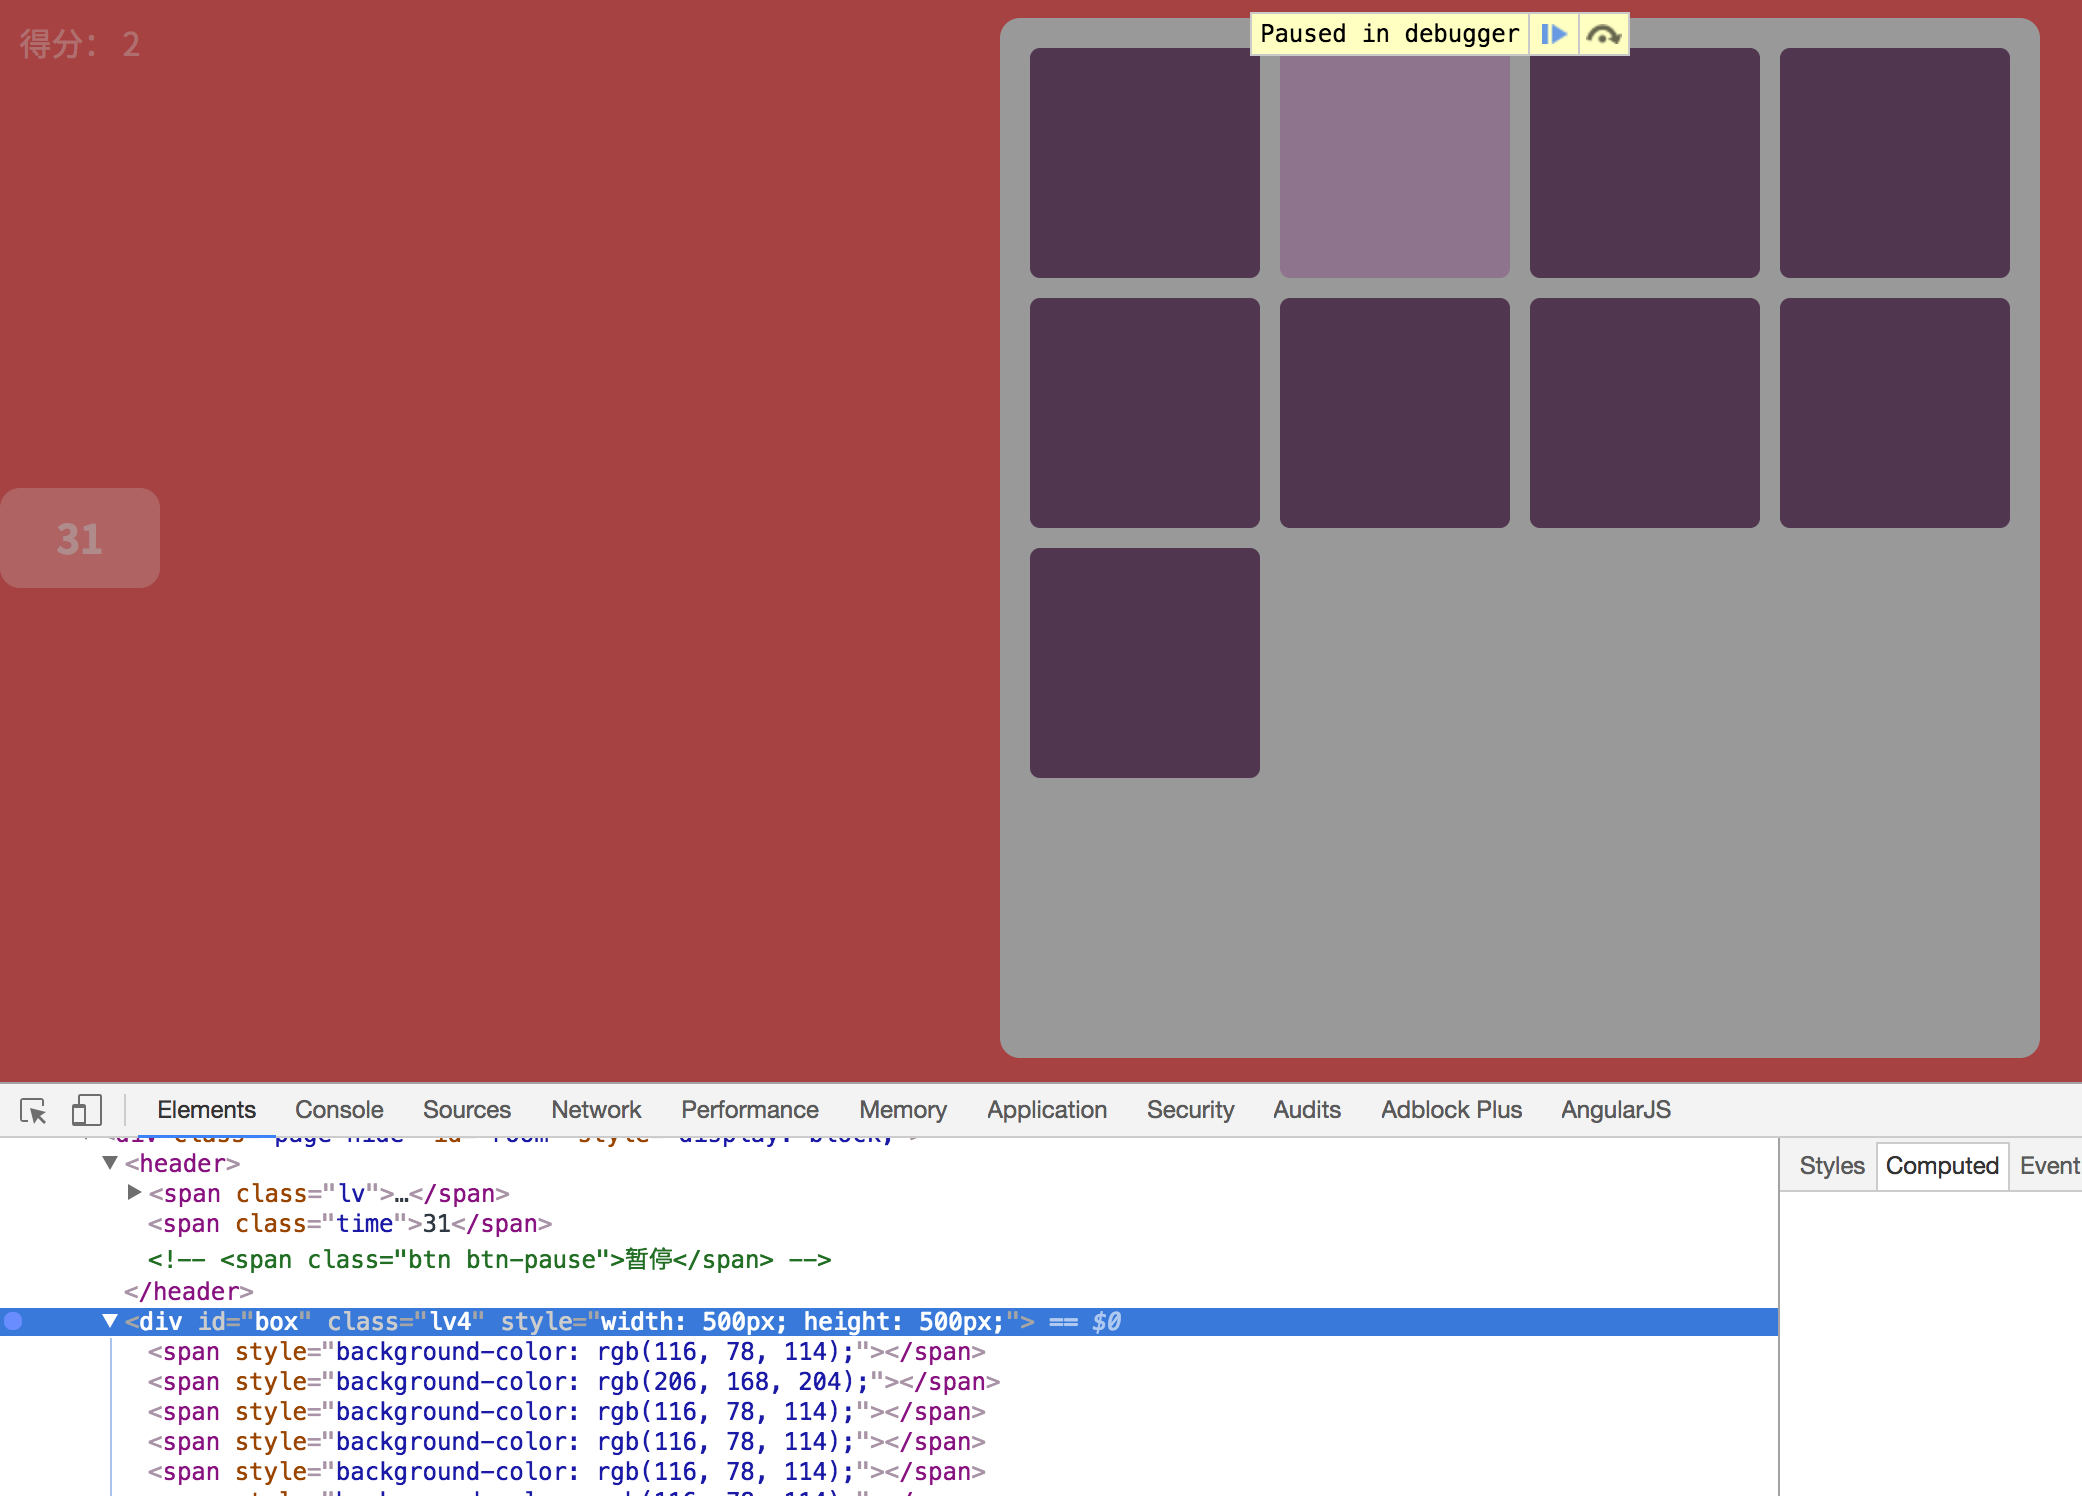The width and height of the screenshot is (2082, 1496).
Task: Click the step over debugger icon
Action: click(x=1603, y=34)
